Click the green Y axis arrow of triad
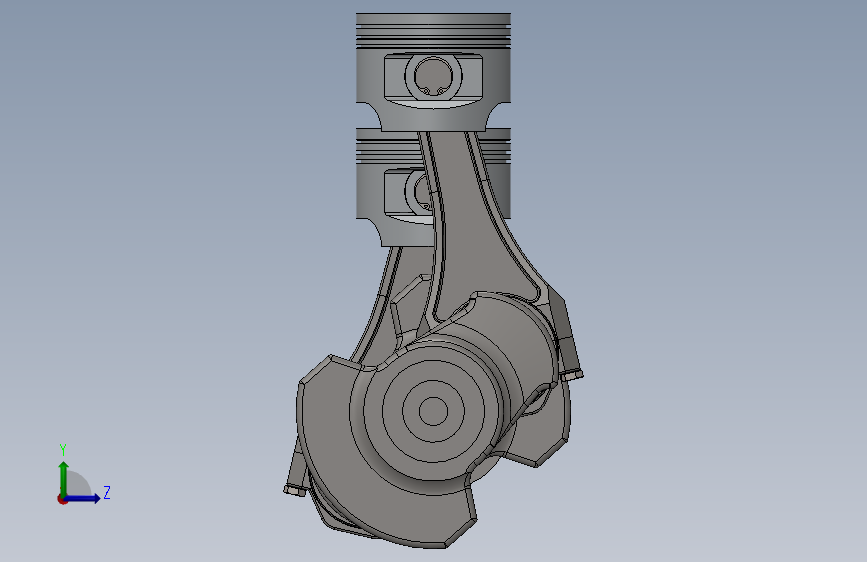Viewport: 867px width, 562px height. (x=64, y=478)
